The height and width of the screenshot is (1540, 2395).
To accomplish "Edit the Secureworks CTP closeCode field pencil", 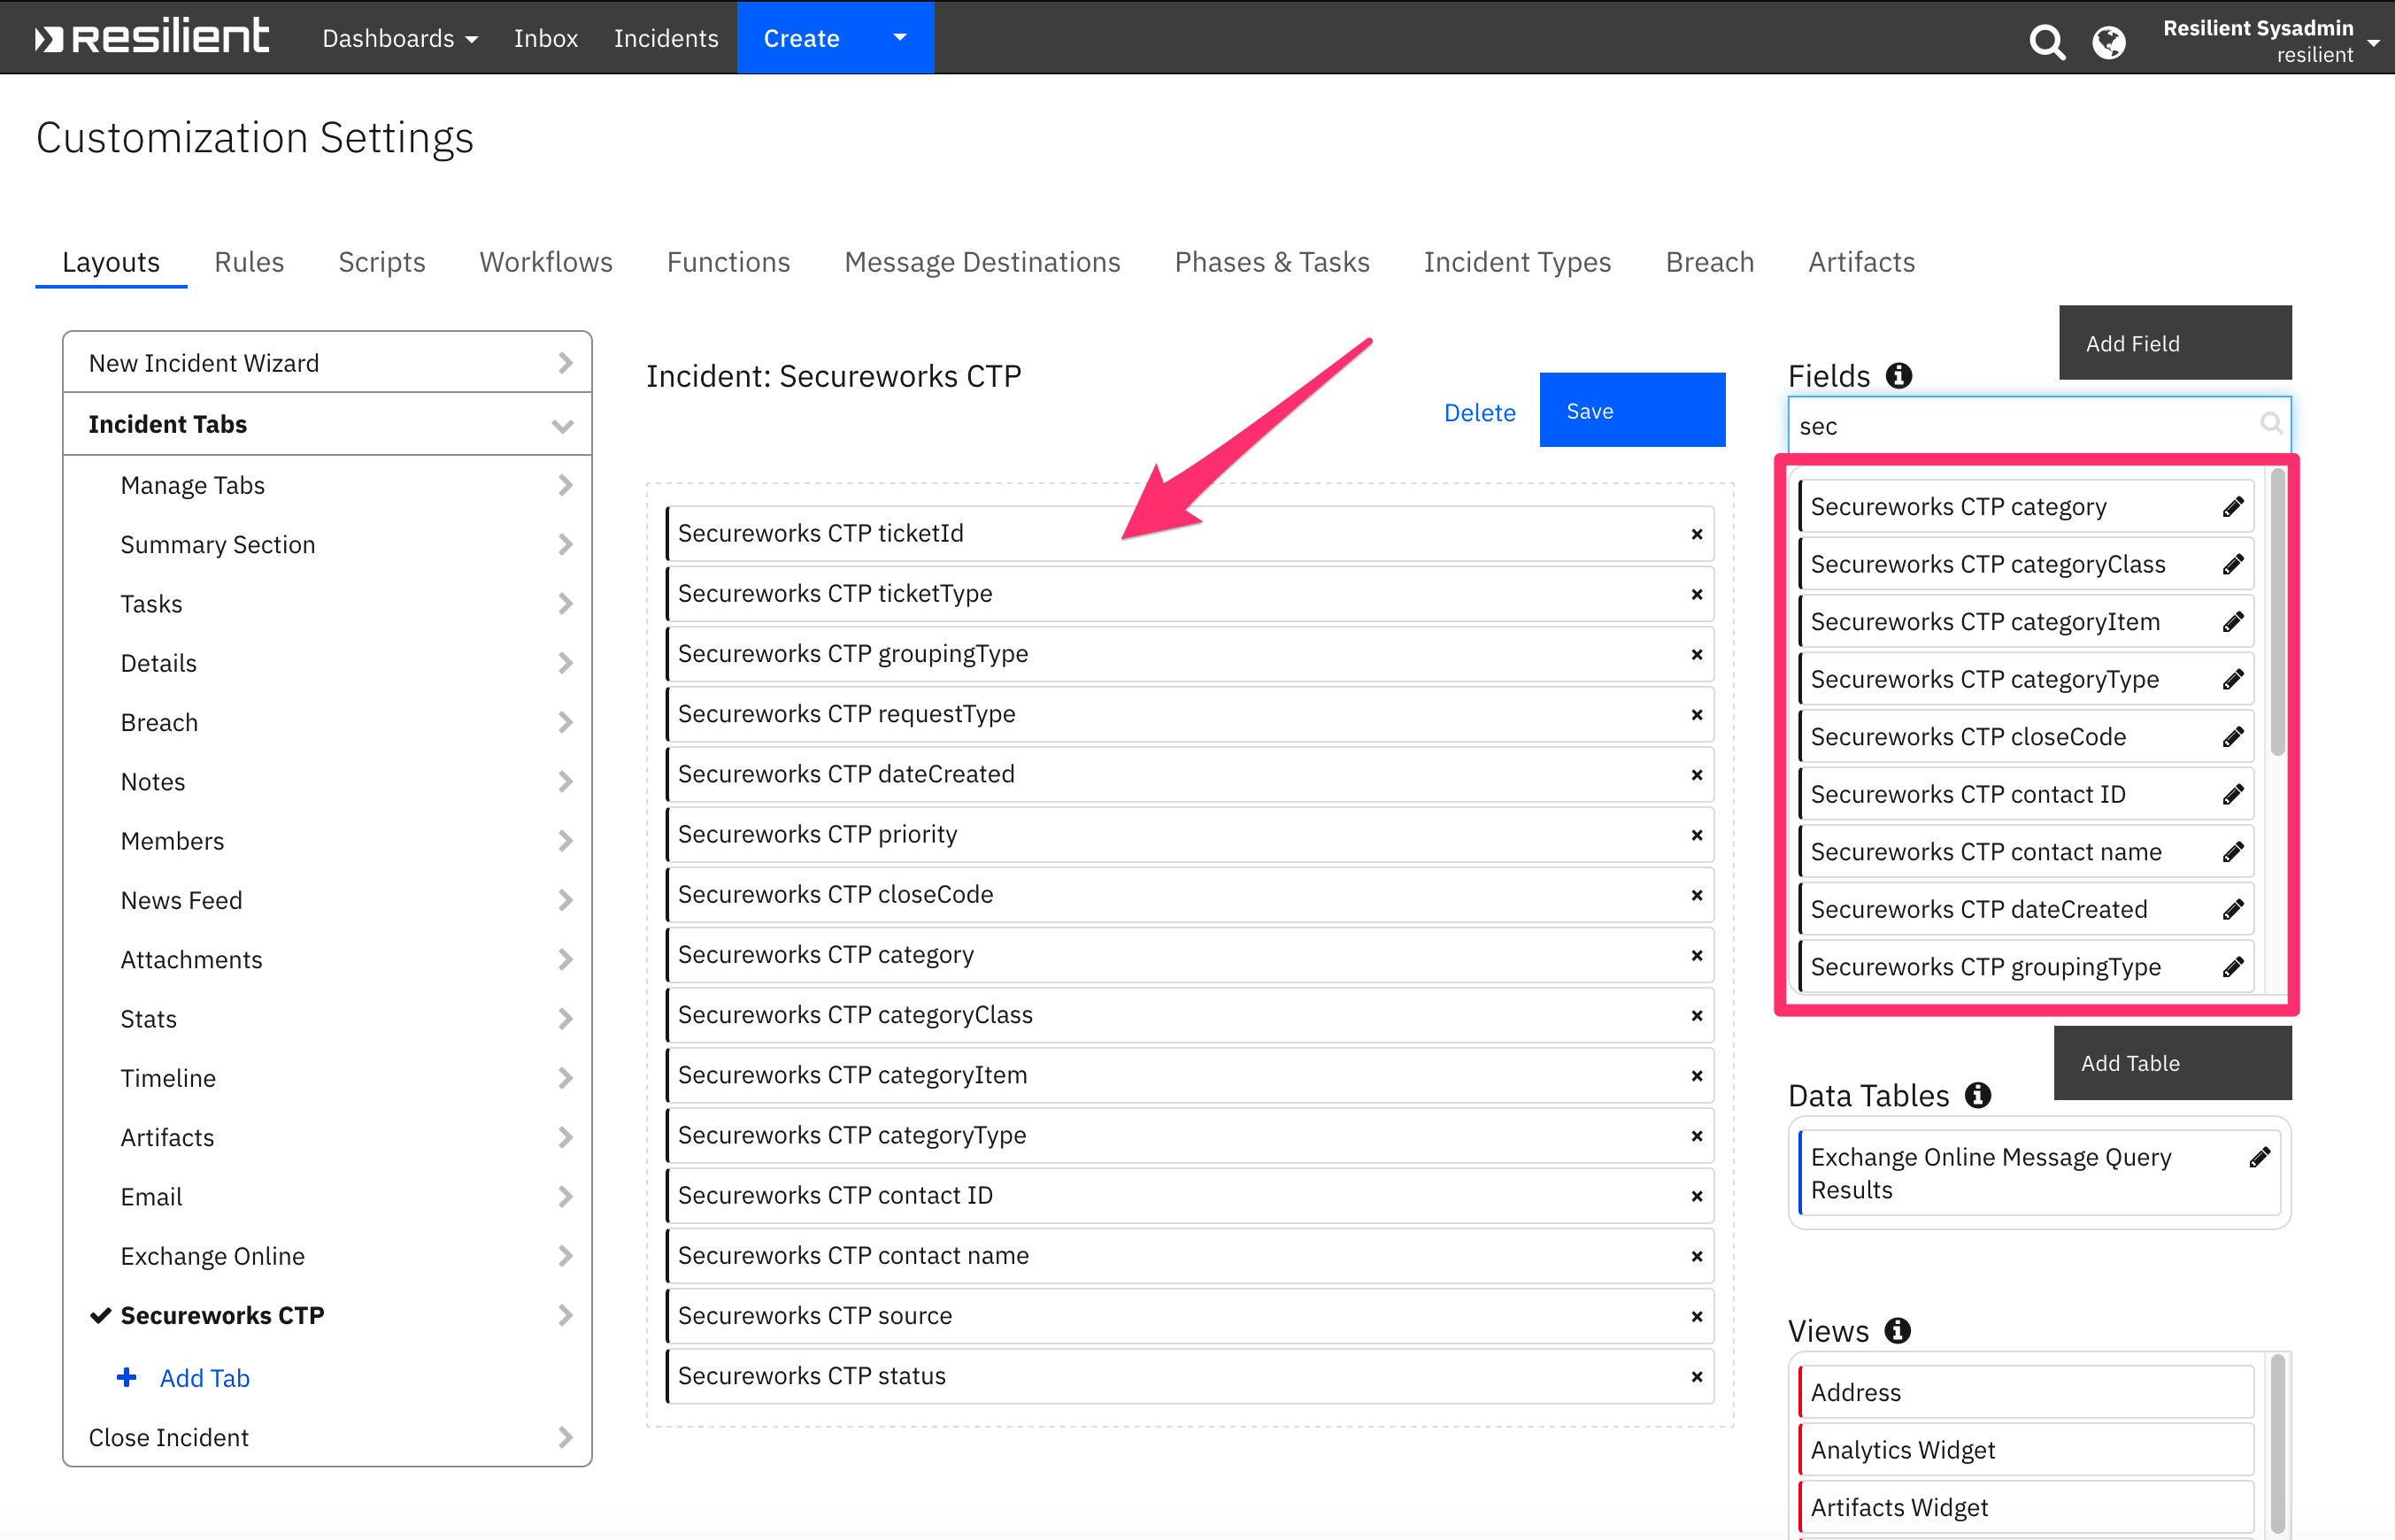I will [x=2233, y=737].
